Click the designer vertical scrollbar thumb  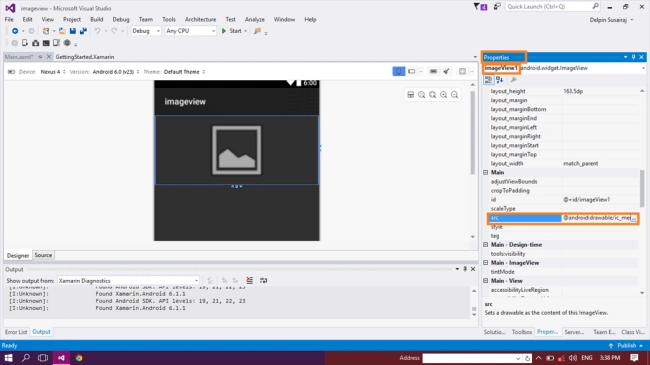[473, 133]
